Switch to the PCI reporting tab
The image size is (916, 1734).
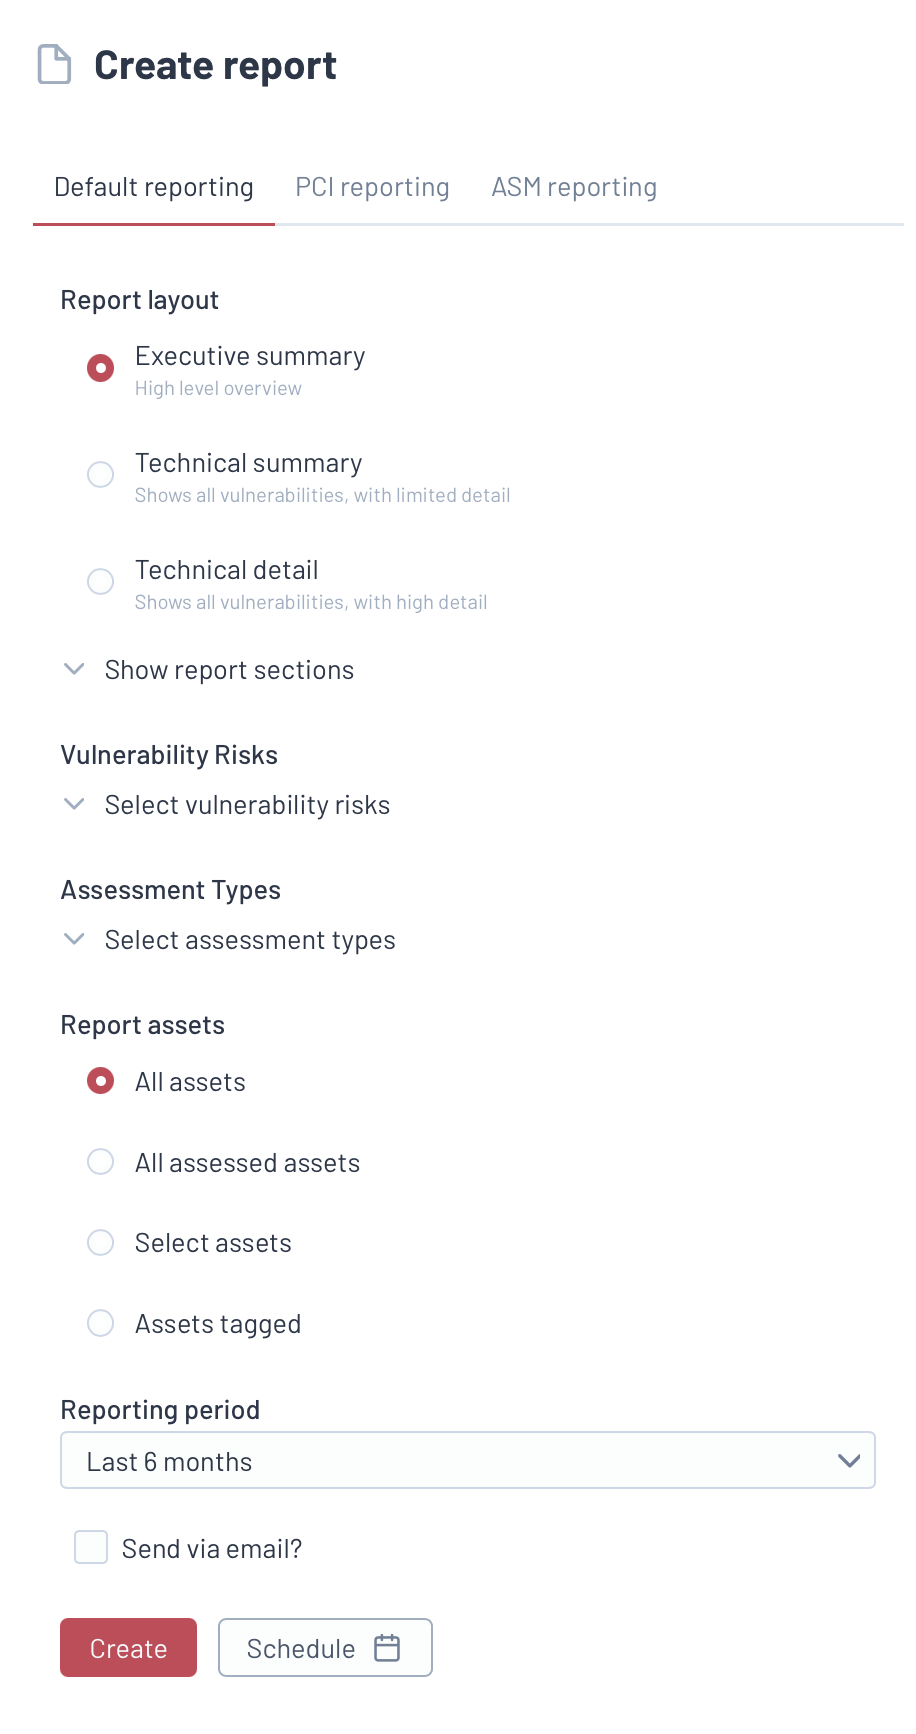tap(372, 188)
